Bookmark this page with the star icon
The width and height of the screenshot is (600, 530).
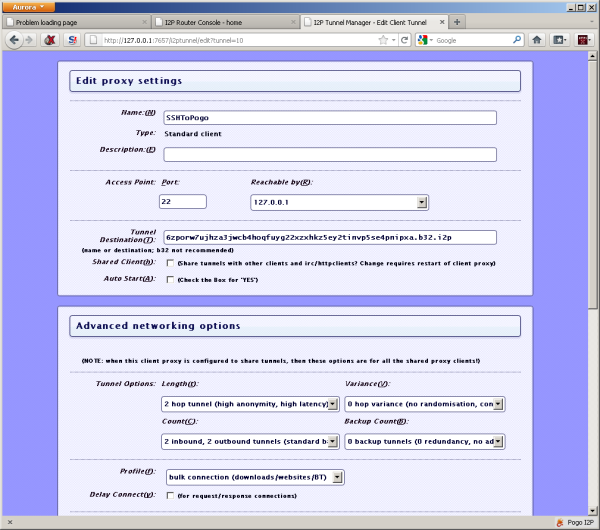383,40
